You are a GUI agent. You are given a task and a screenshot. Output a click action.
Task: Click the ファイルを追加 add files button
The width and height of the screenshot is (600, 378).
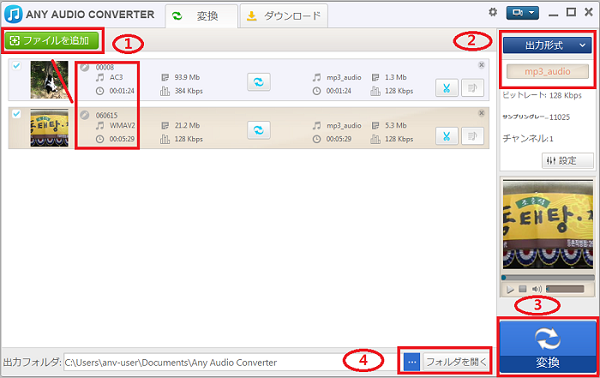pos(52,41)
